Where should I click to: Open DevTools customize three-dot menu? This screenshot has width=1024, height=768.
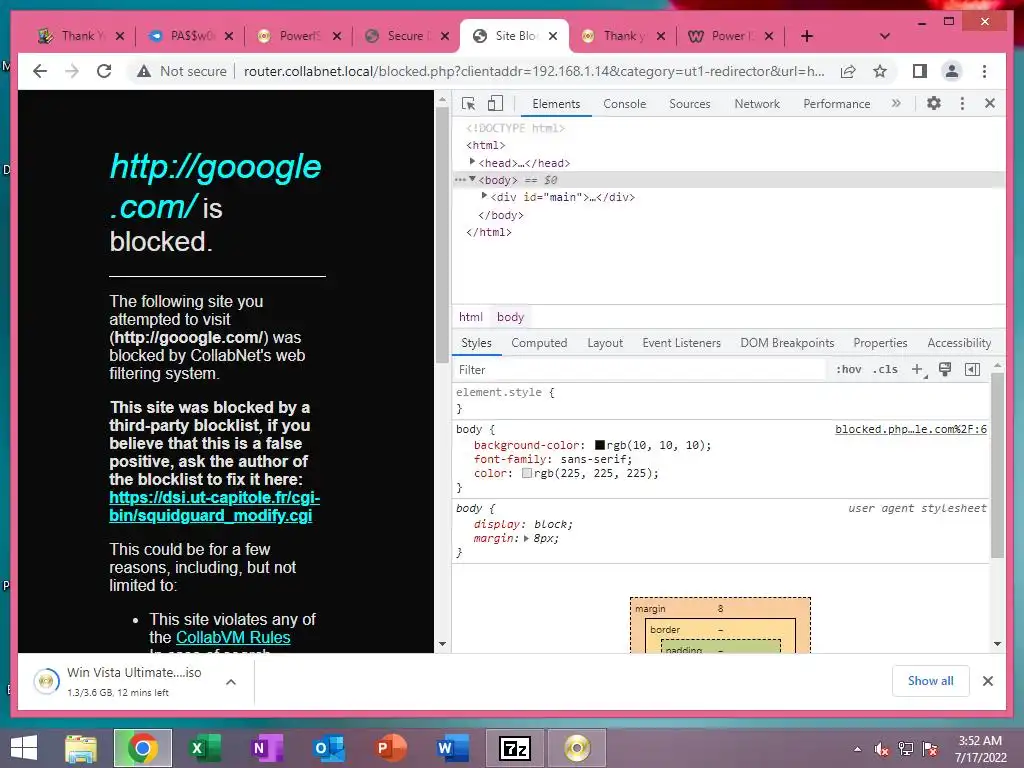tap(962, 103)
